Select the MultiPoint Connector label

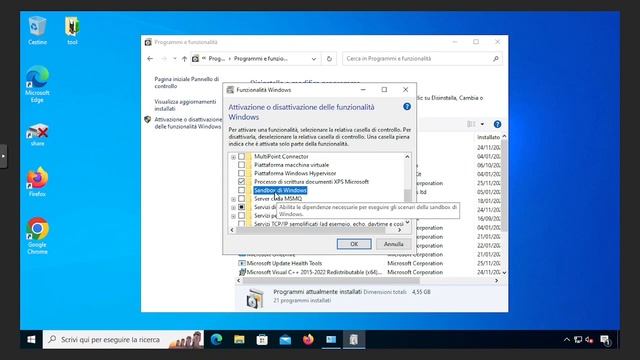coord(281,157)
